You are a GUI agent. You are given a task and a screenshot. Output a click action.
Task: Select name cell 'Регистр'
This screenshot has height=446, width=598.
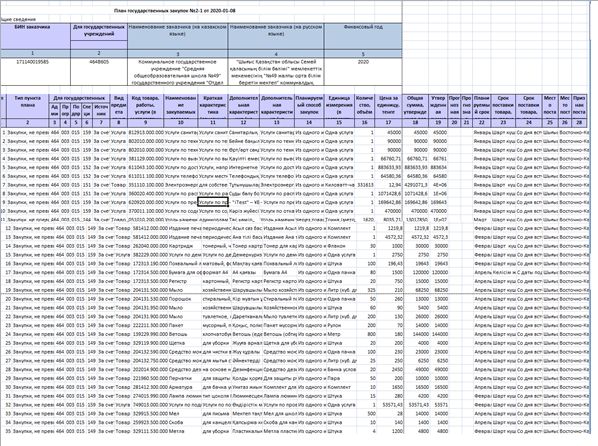tap(185, 281)
